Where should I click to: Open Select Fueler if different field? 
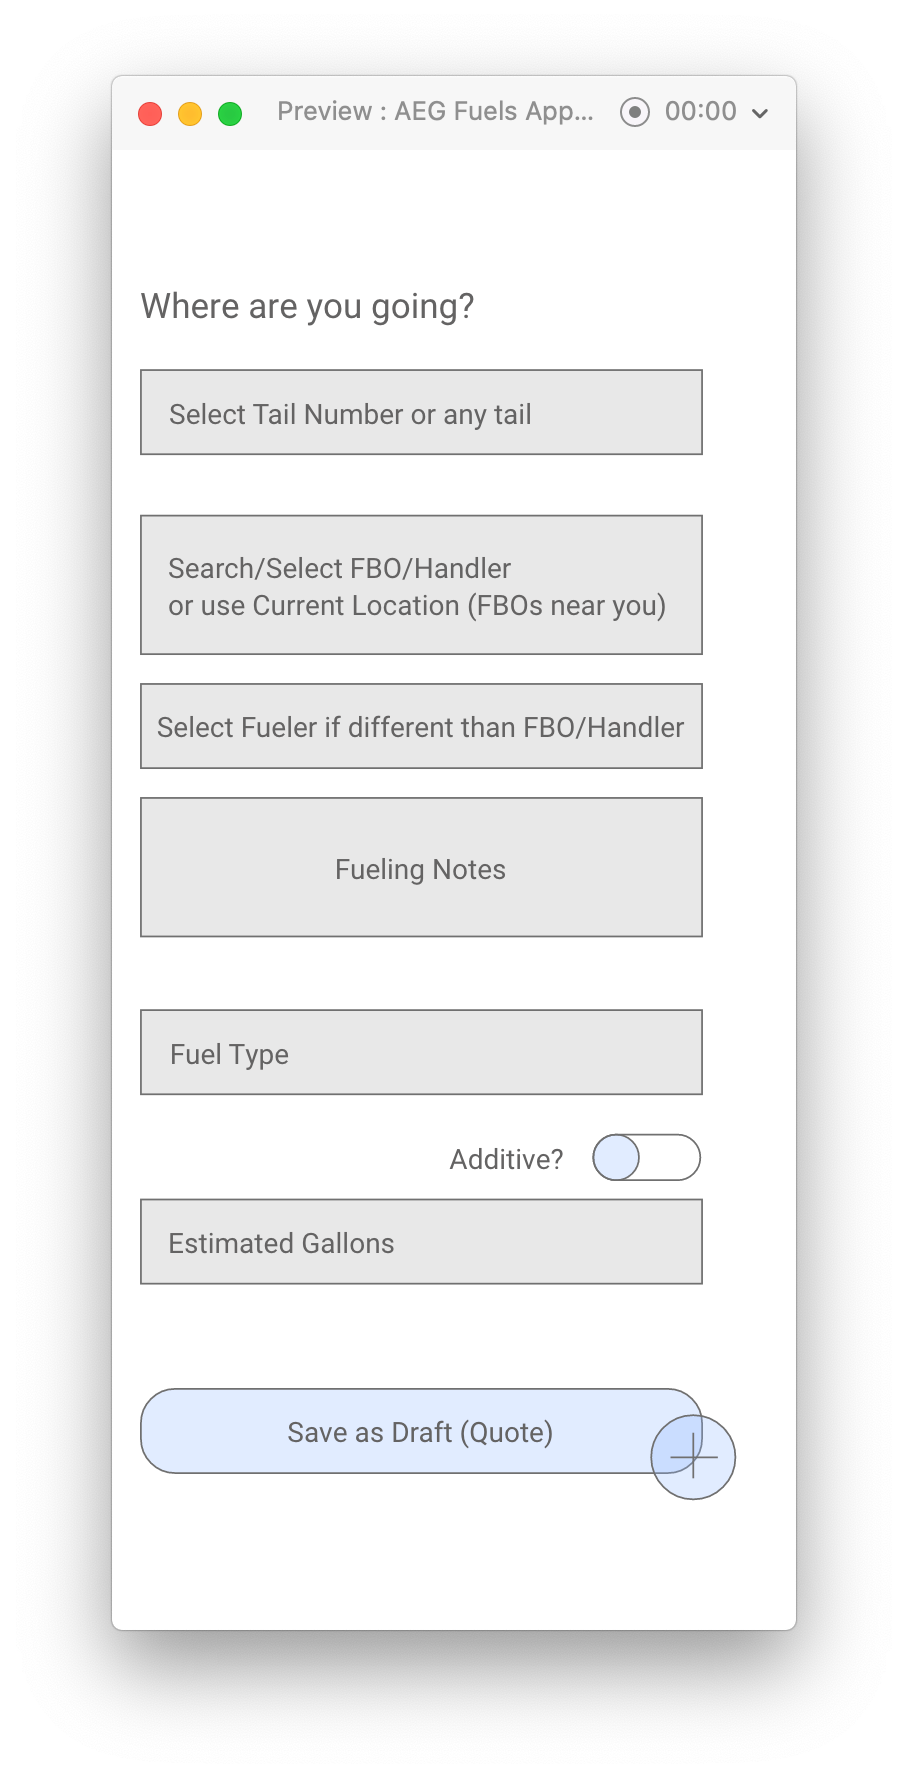(x=421, y=727)
